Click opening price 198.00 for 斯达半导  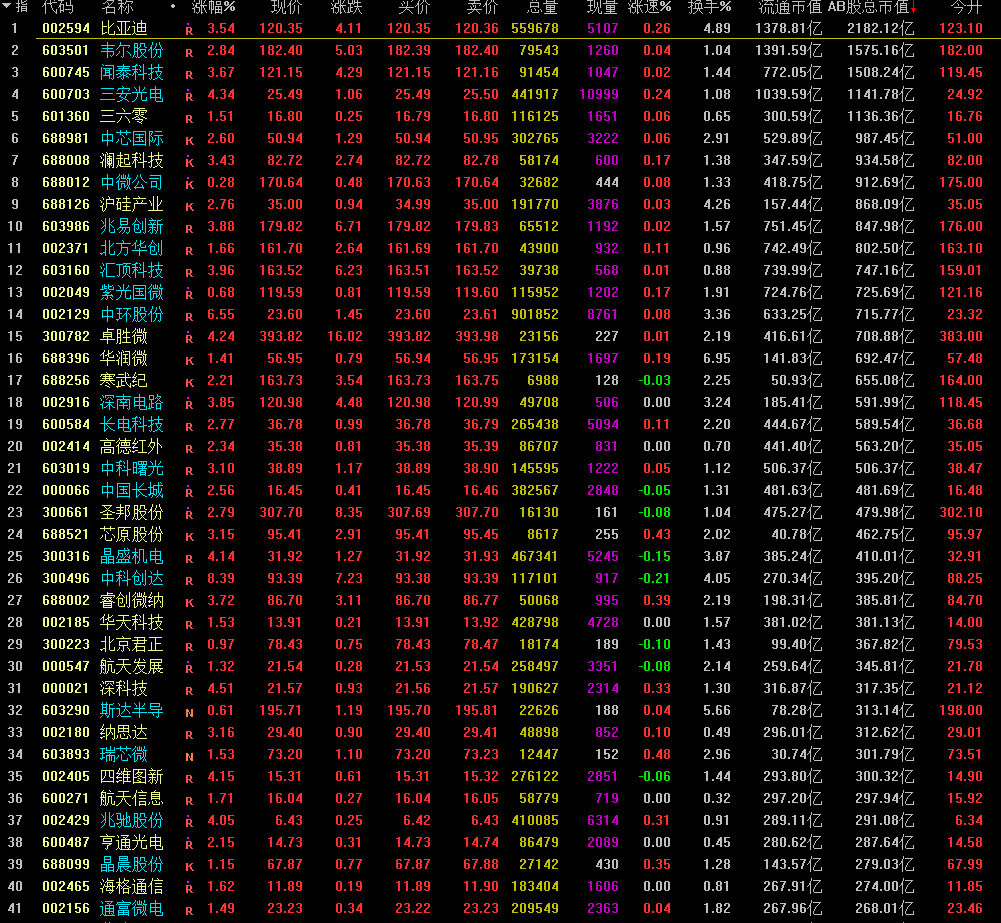pos(961,710)
